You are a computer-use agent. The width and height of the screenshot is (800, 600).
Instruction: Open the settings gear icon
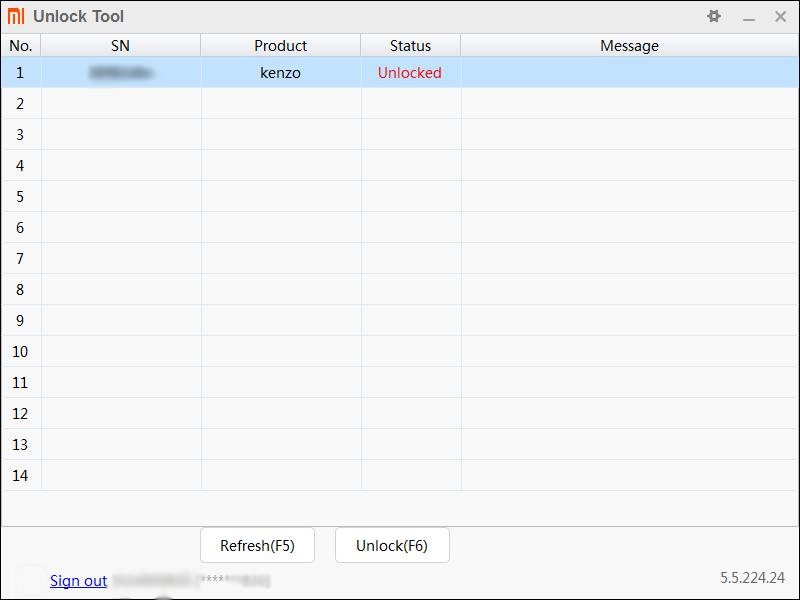click(x=714, y=16)
